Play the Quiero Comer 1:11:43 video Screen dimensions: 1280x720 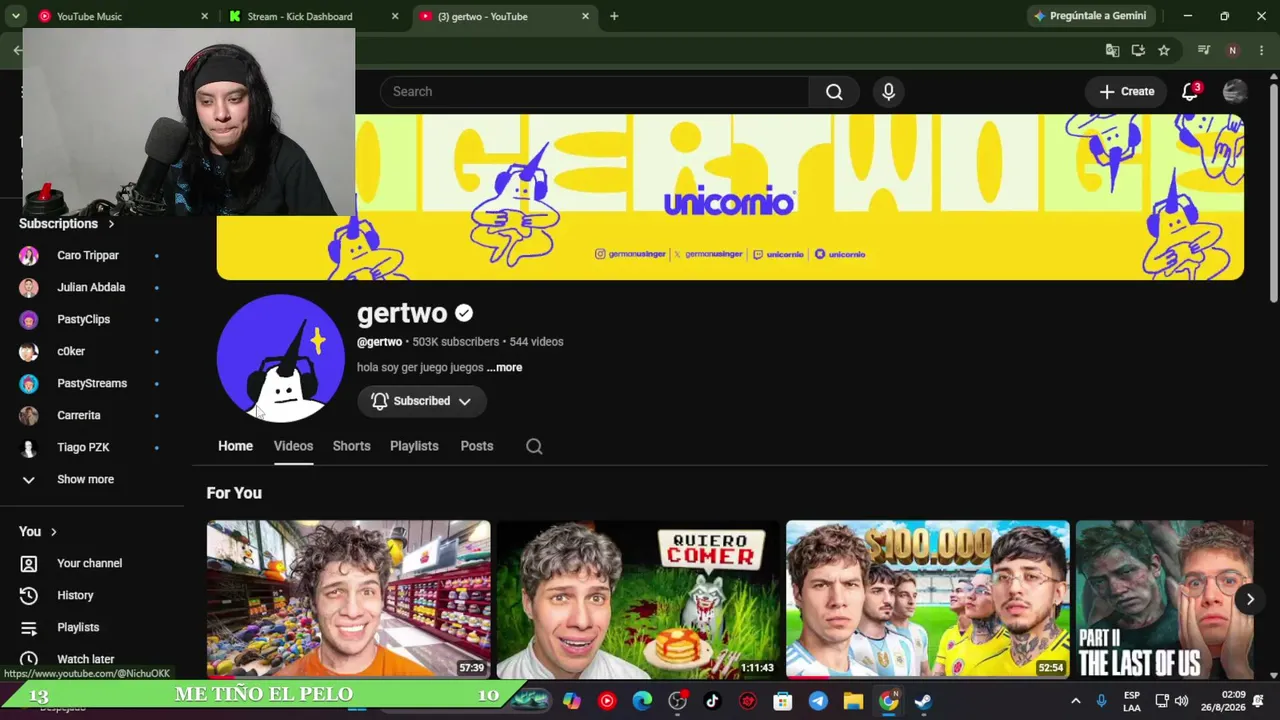[x=638, y=599]
